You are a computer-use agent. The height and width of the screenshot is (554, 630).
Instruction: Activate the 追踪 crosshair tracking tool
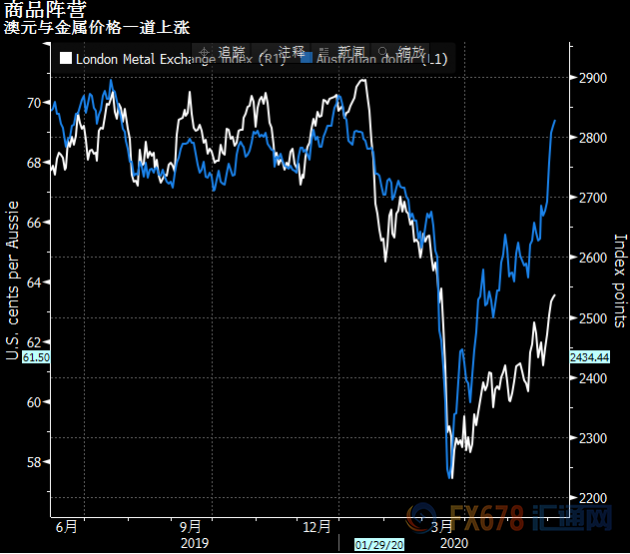(x=225, y=51)
